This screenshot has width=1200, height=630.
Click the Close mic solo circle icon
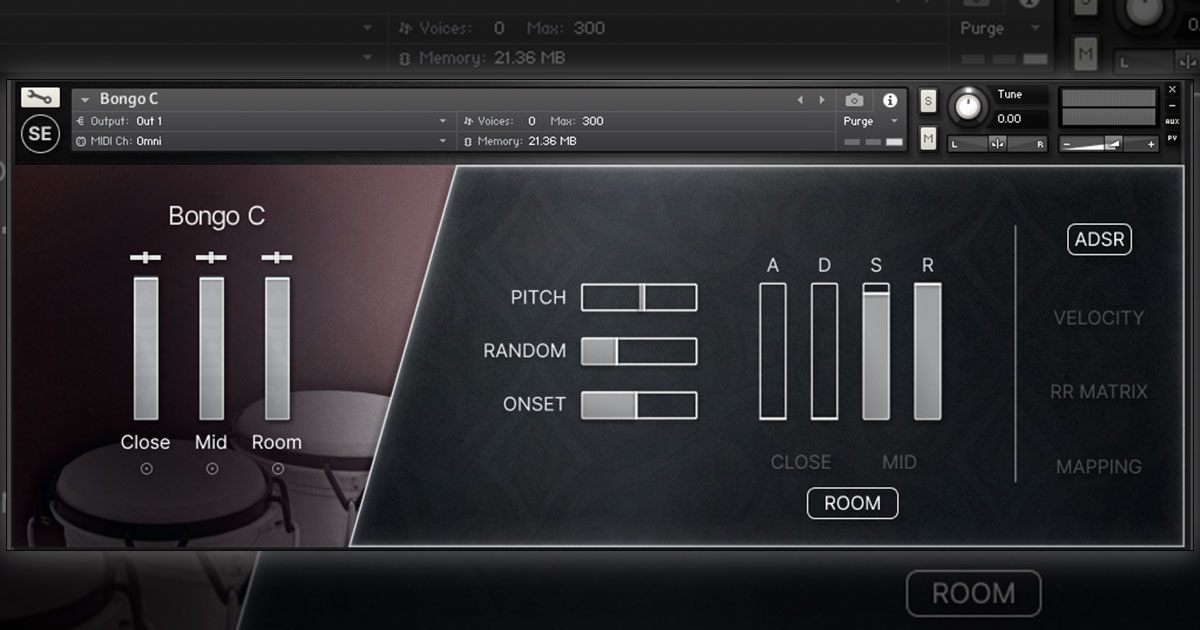(146, 468)
